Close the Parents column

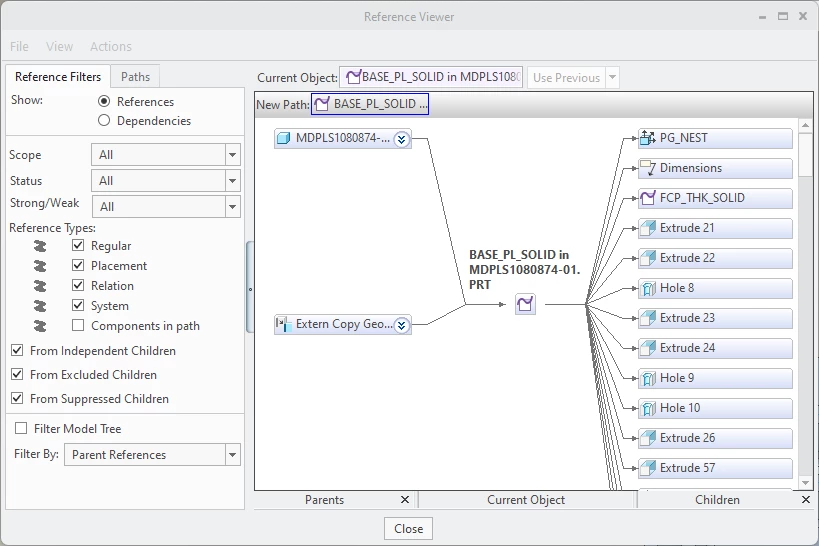pyautogui.click(x=405, y=499)
